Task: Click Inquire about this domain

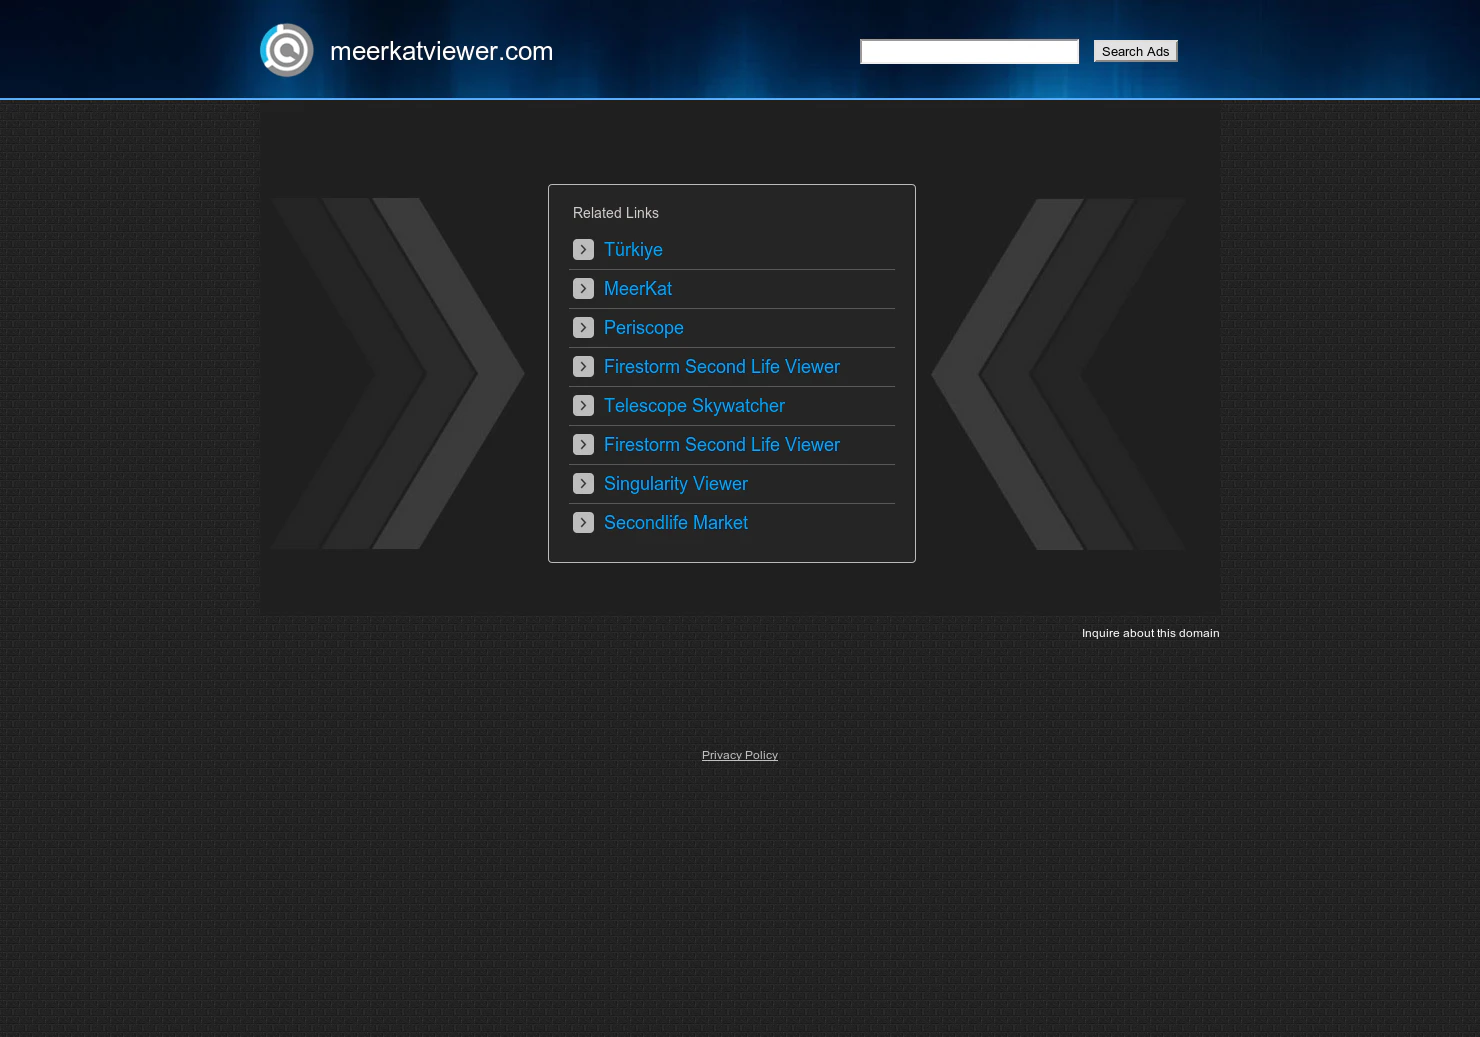Action: [1150, 633]
